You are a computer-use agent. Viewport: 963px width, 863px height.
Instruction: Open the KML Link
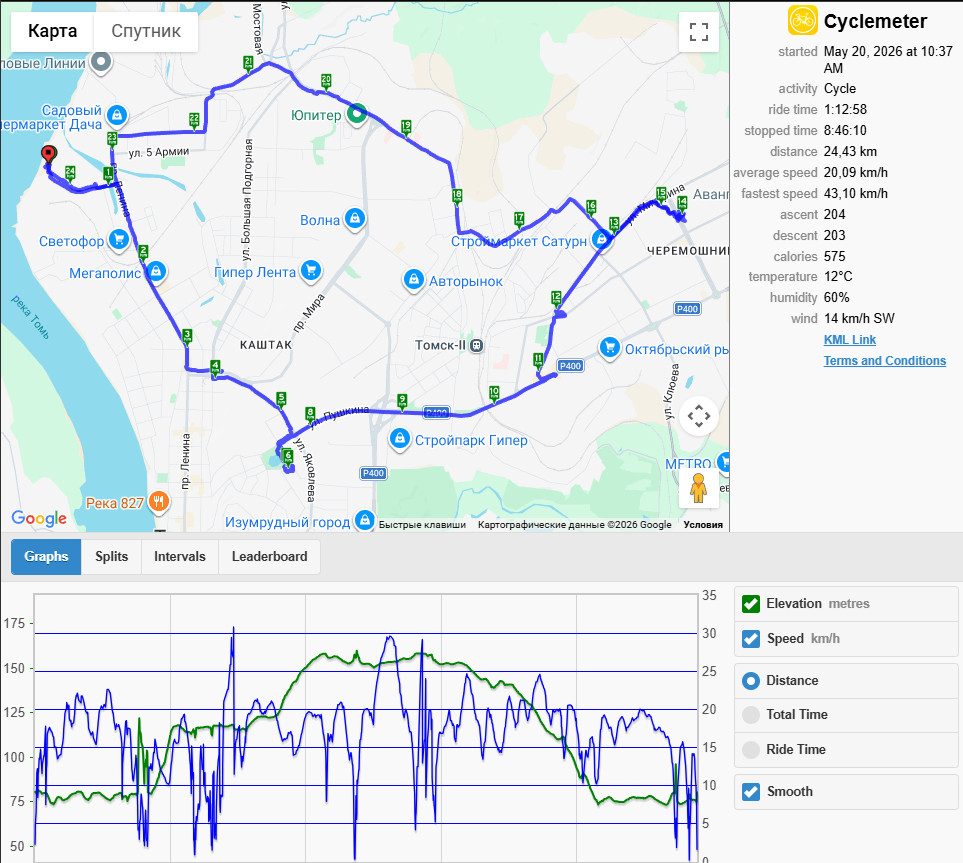849,340
